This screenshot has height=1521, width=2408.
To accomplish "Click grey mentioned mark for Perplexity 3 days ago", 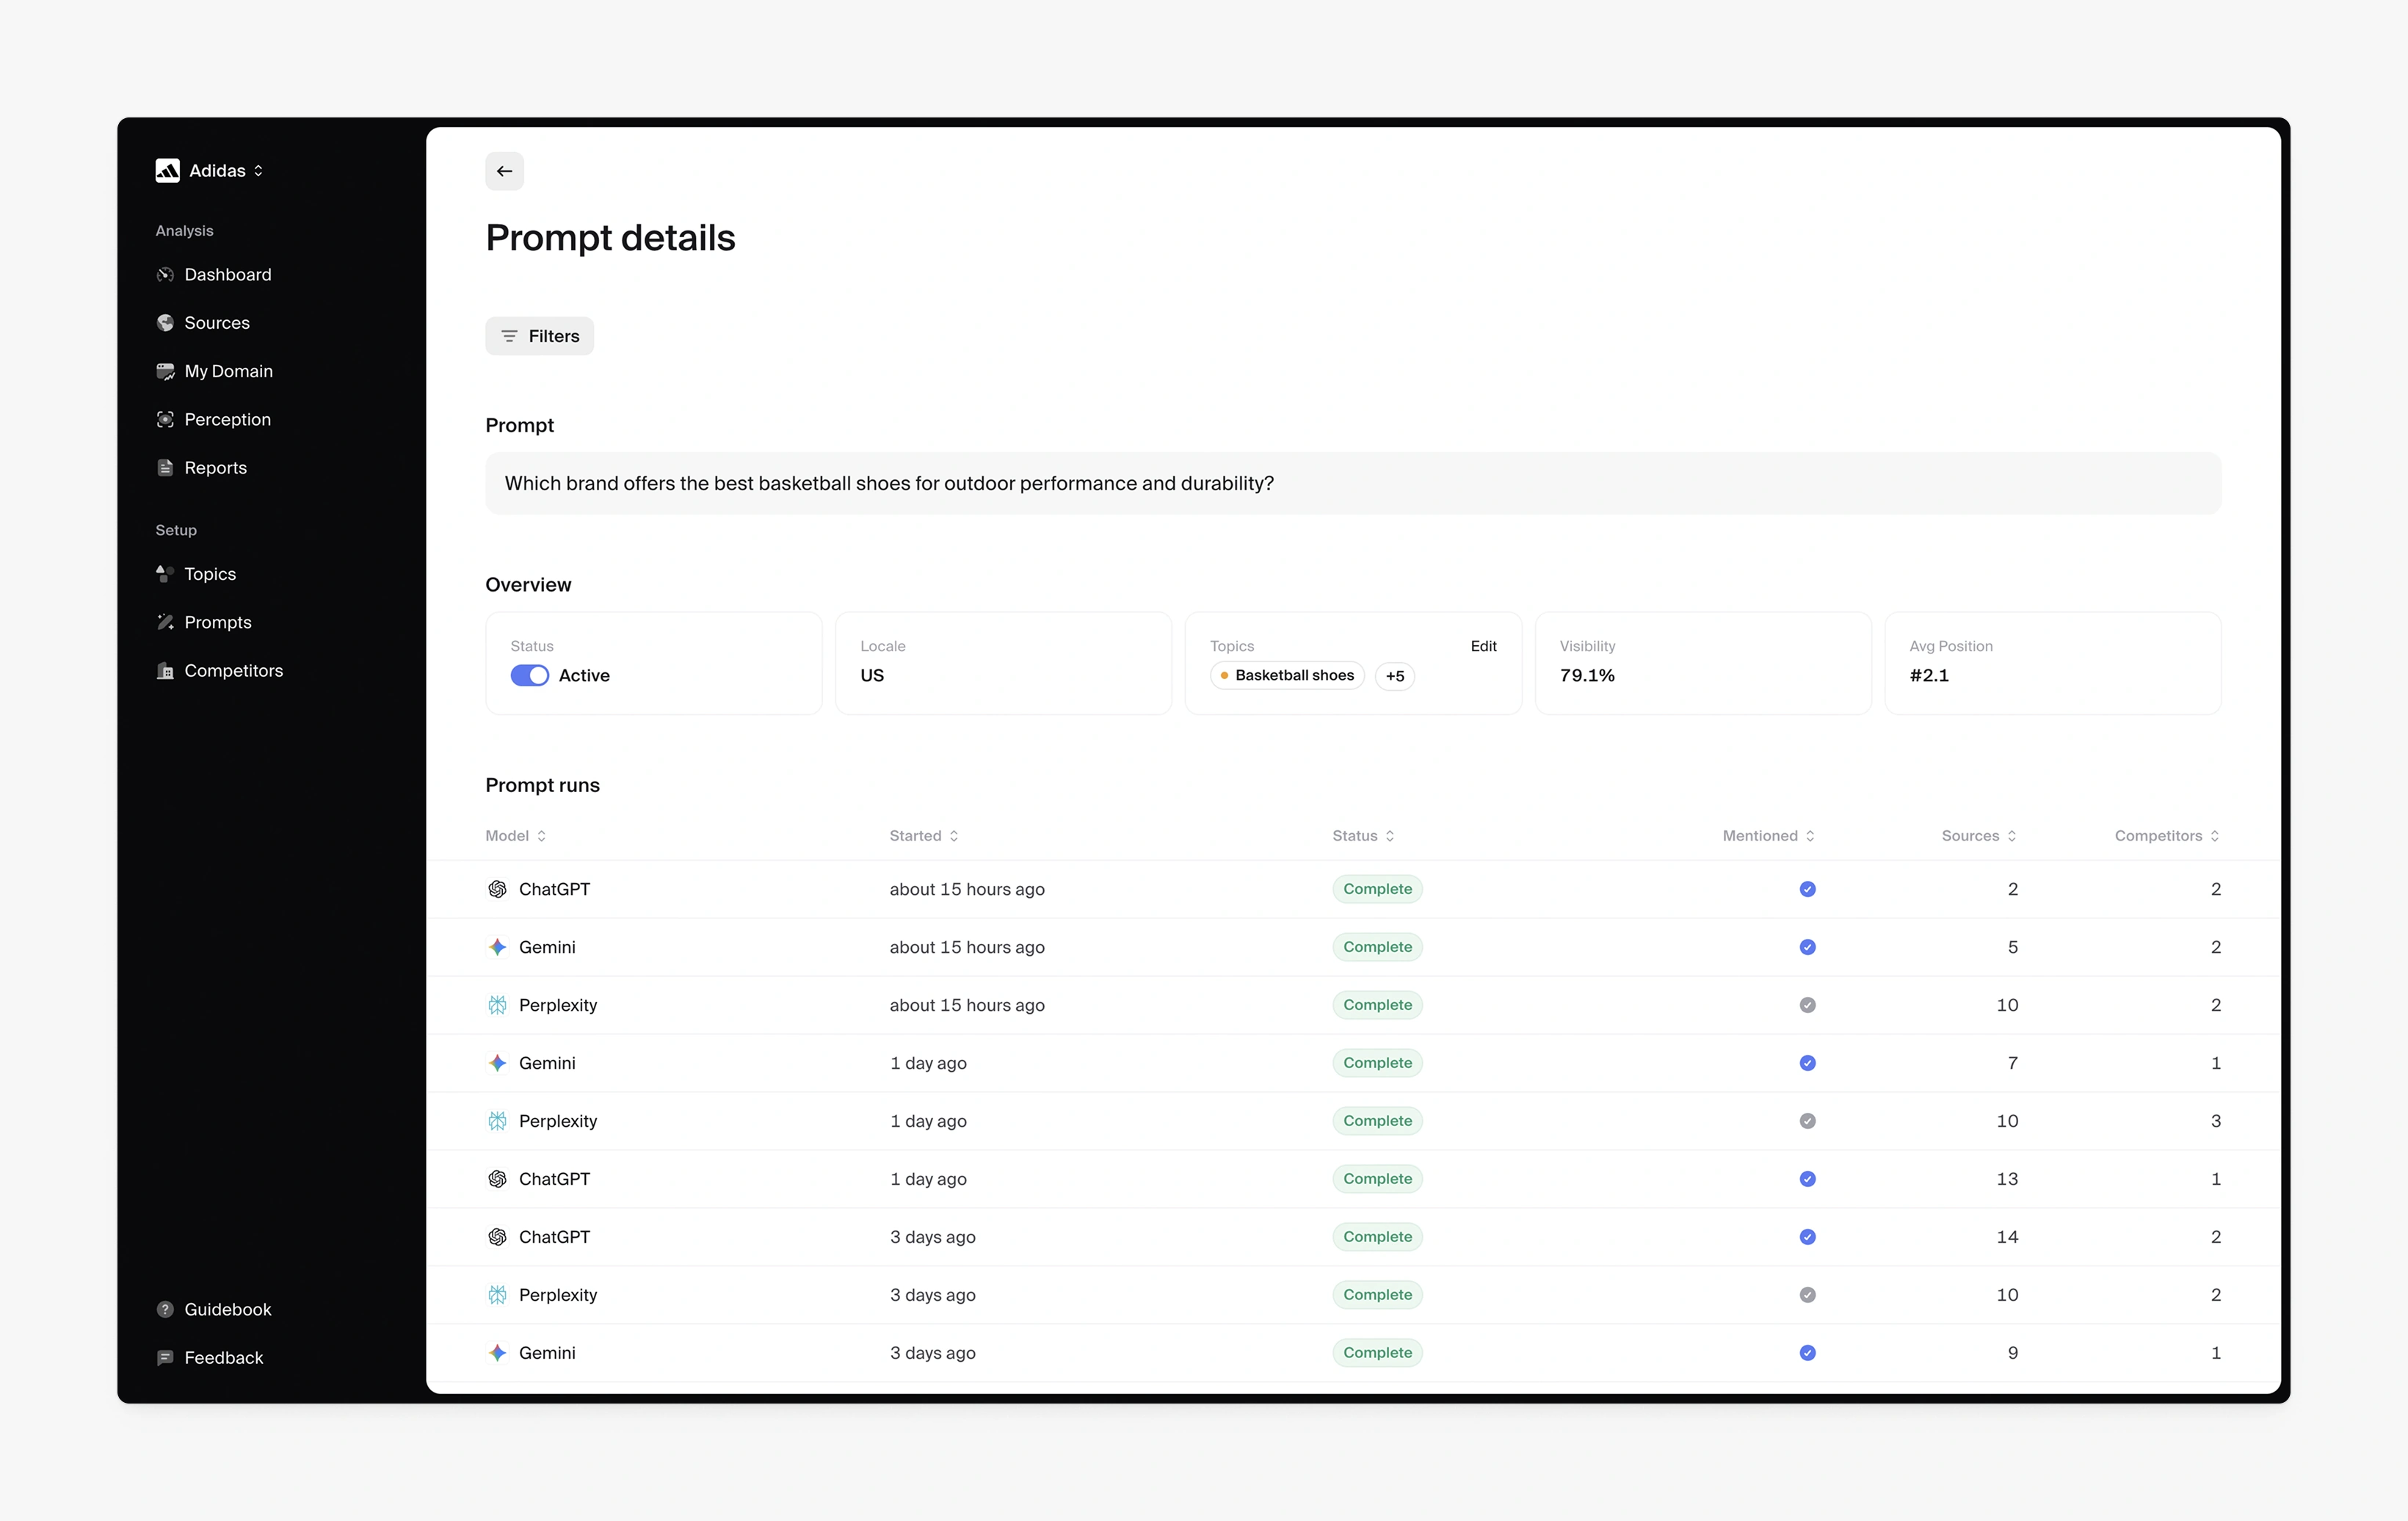I will click(x=1807, y=1295).
